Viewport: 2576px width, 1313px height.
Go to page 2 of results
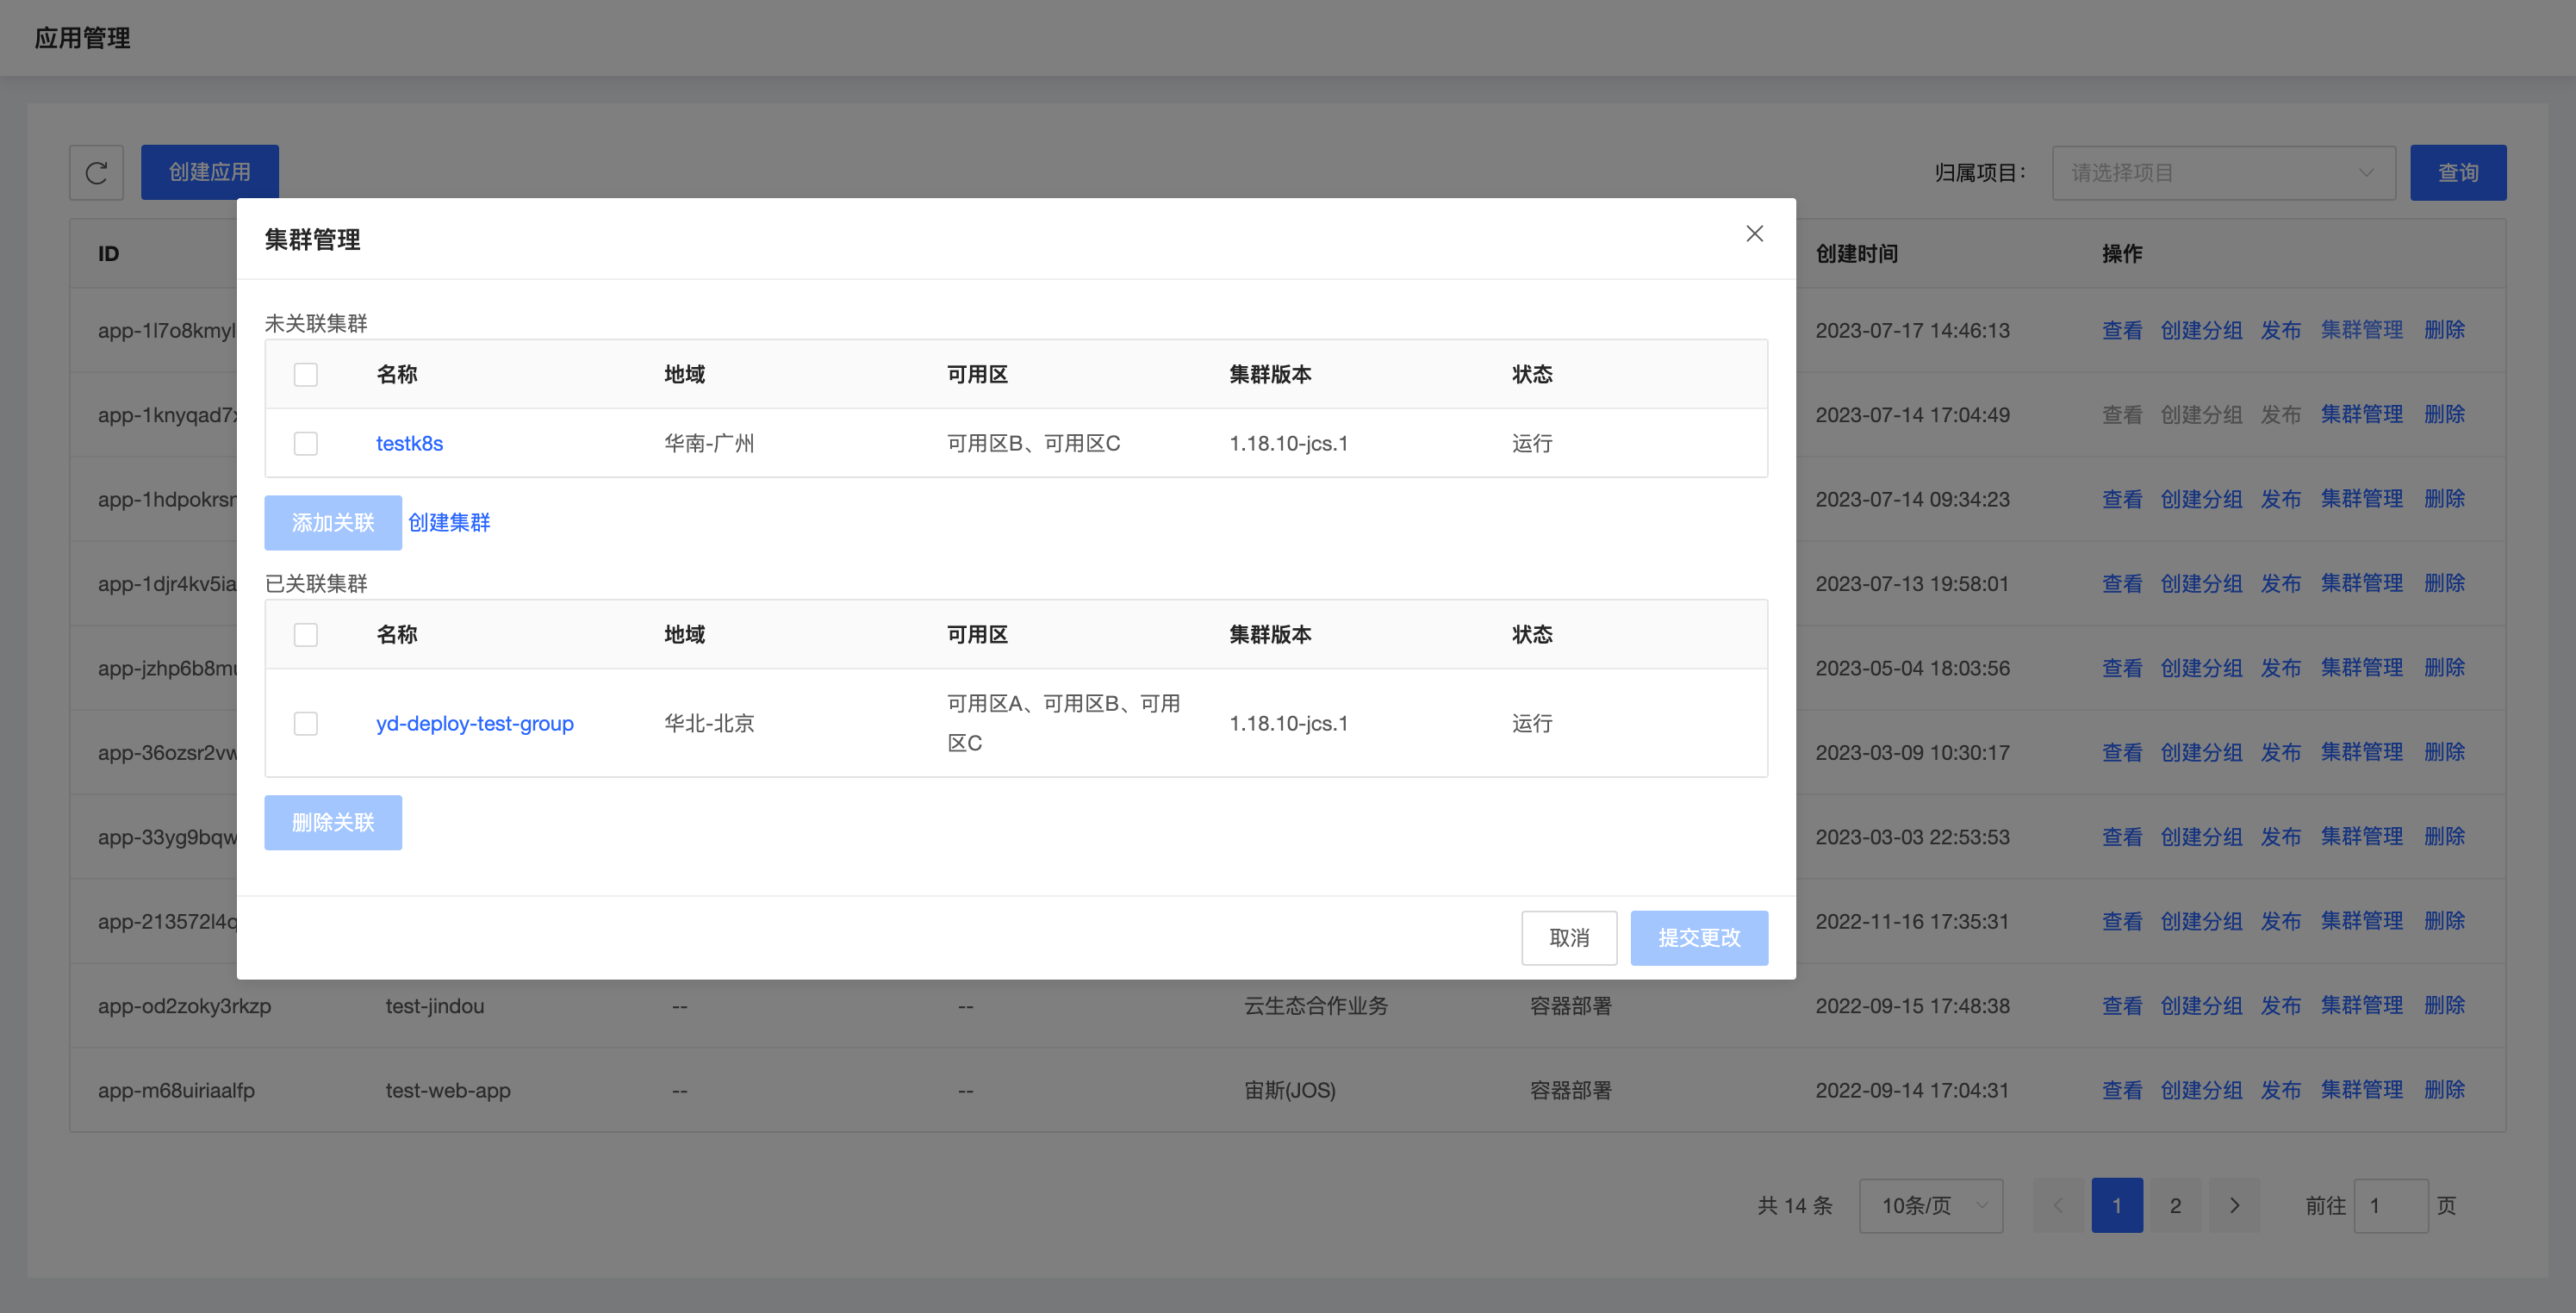(x=2175, y=1205)
